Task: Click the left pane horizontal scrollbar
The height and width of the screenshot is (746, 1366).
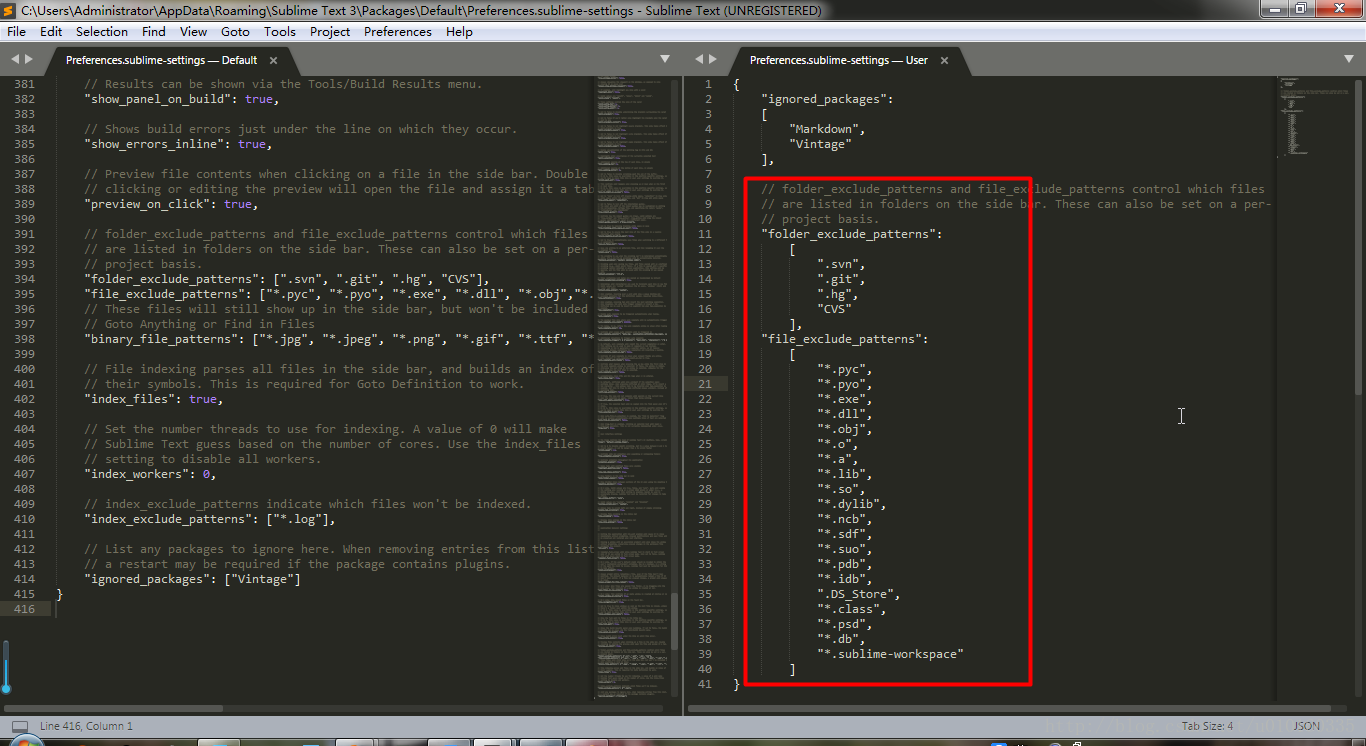Action: pos(115,709)
